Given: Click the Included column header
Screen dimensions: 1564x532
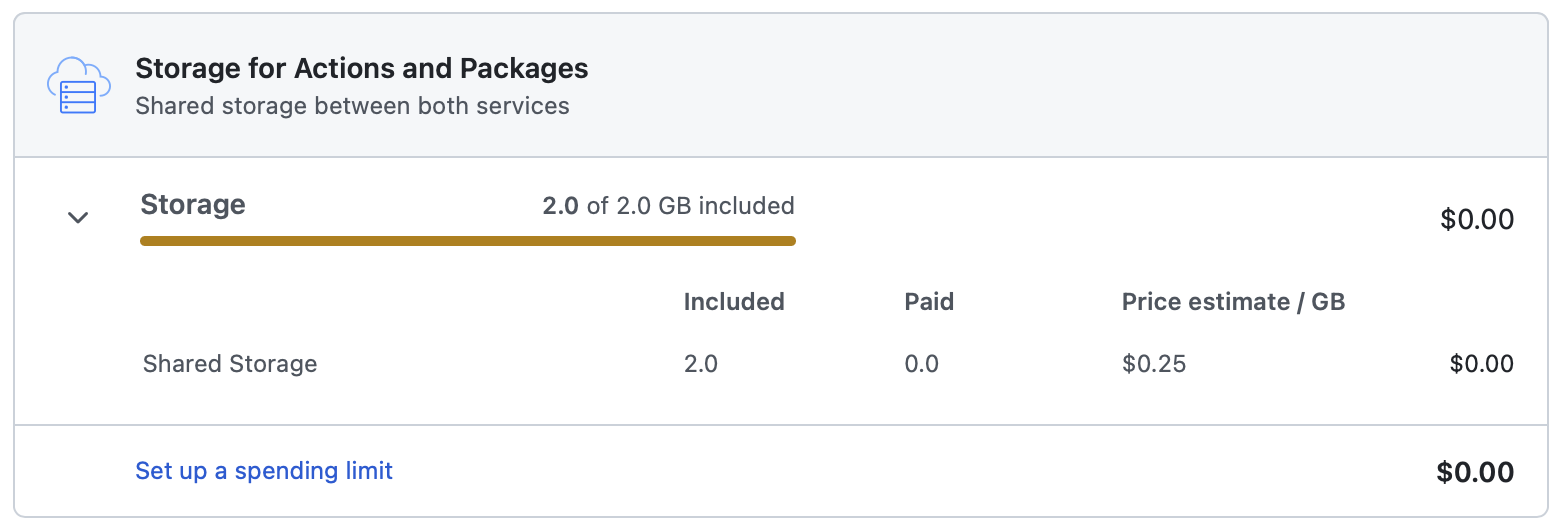Looking at the screenshot, I should pyautogui.click(x=734, y=301).
